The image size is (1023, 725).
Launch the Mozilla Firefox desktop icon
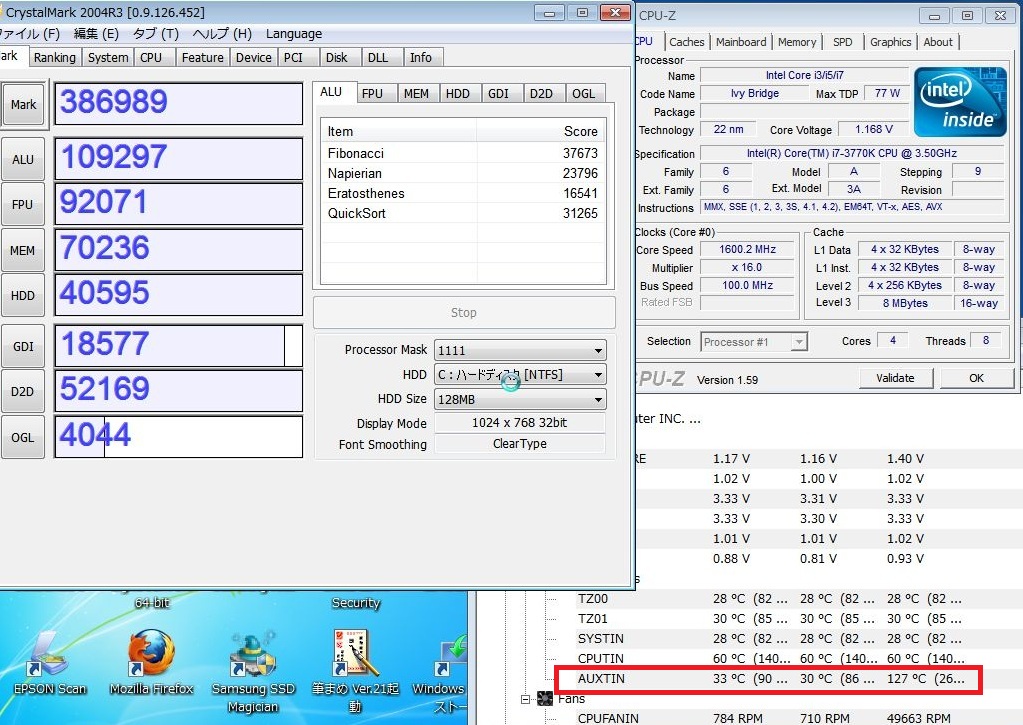point(152,656)
